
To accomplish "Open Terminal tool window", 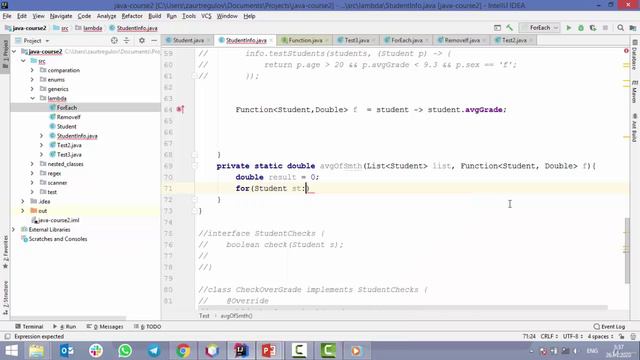I will click(x=29, y=327).
